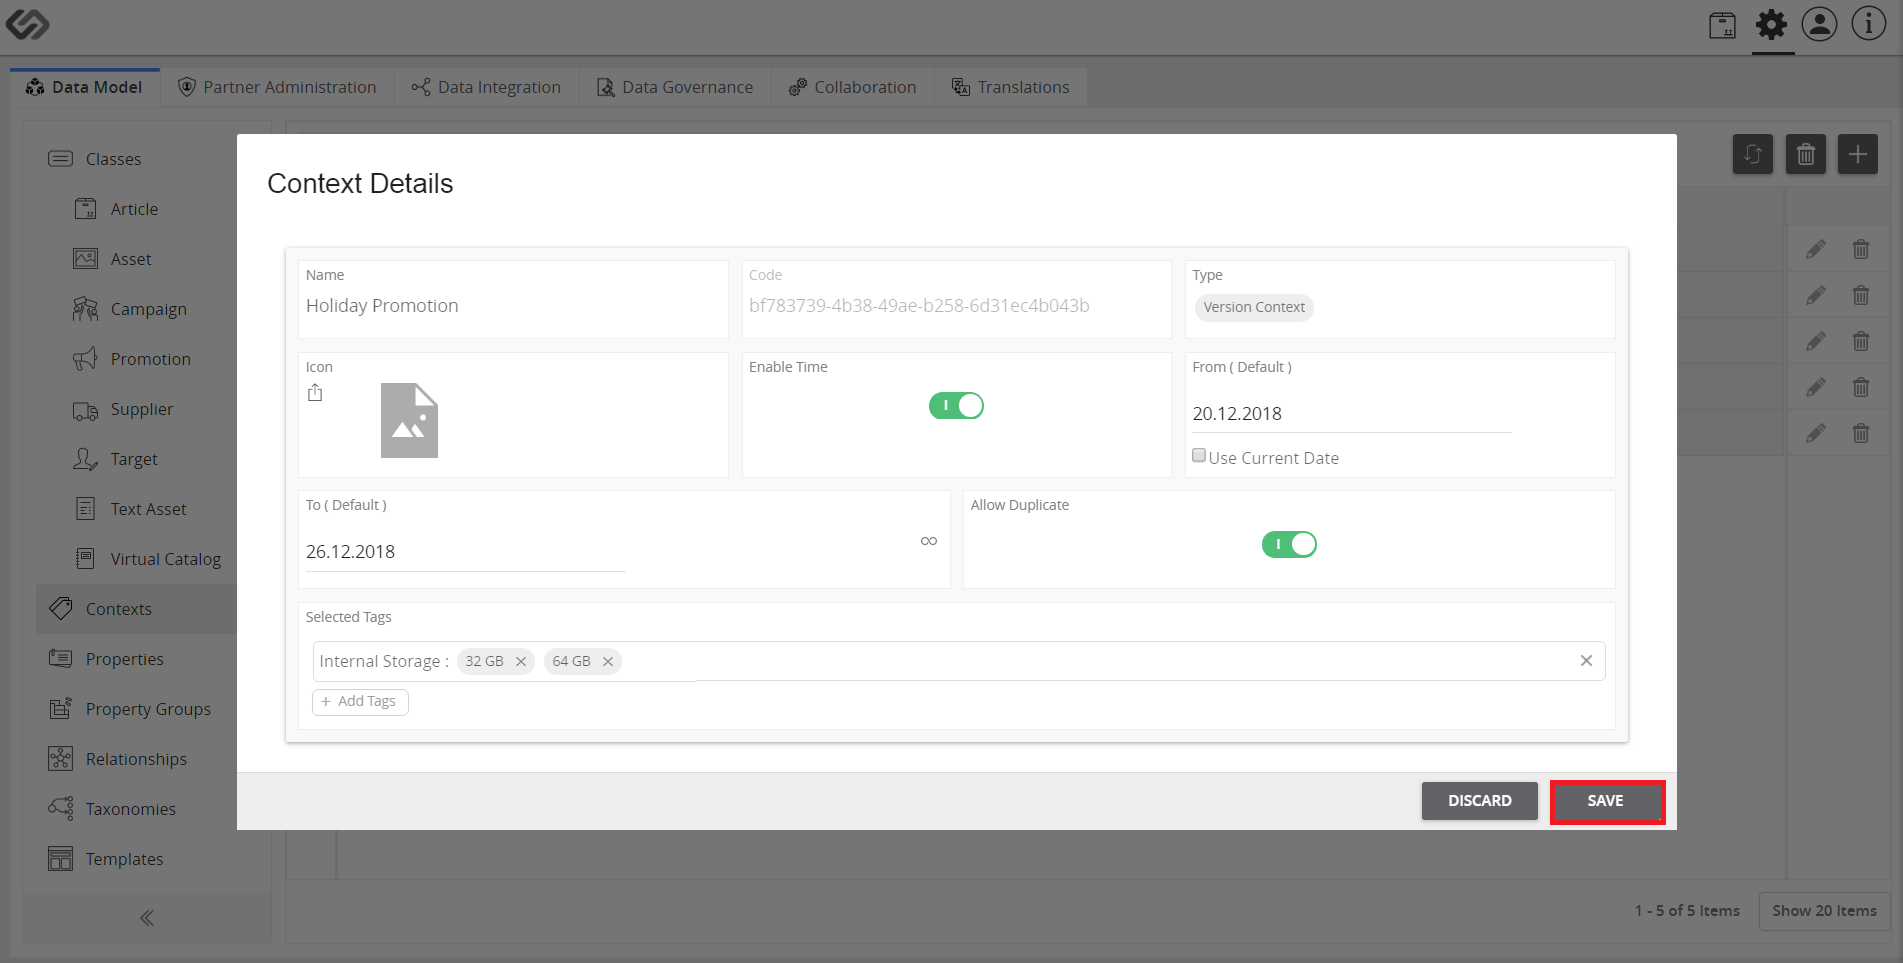Click the infinity icon in To field

(x=929, y=541)
